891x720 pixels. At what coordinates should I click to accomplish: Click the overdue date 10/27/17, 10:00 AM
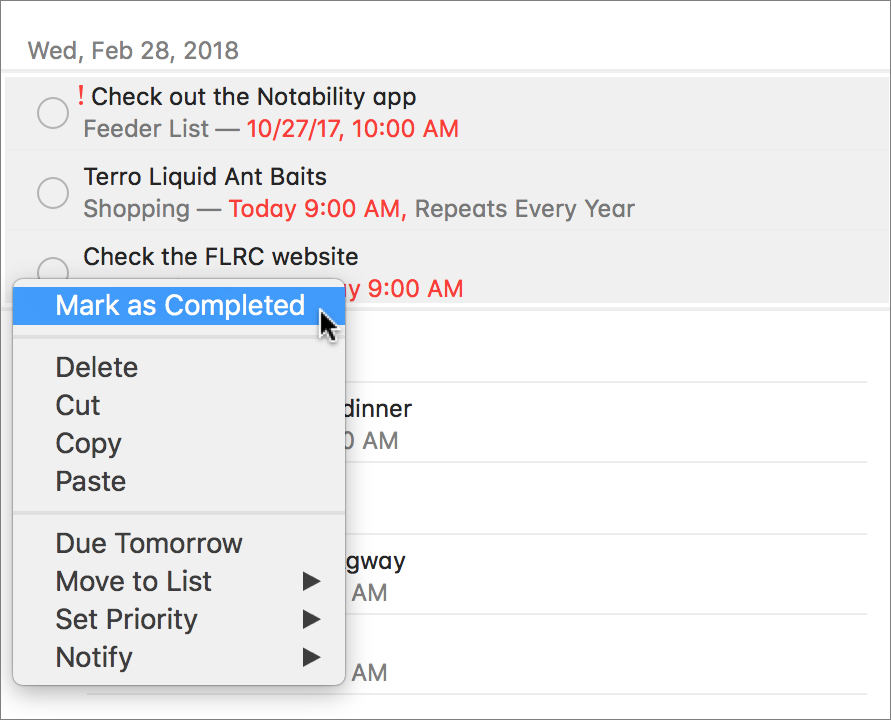tap(352, 129)
